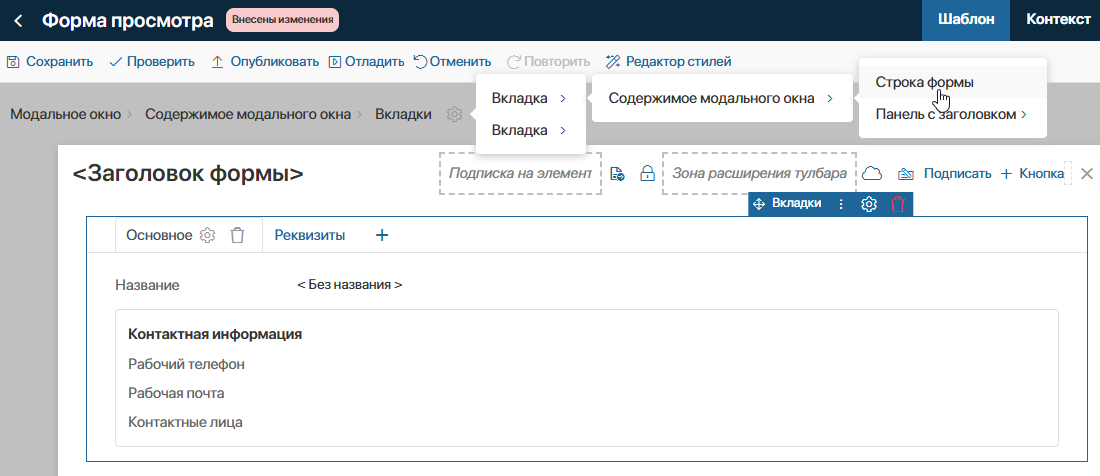
Task: Select Вкладки in the breadcrumb
Action: point(403,114)
